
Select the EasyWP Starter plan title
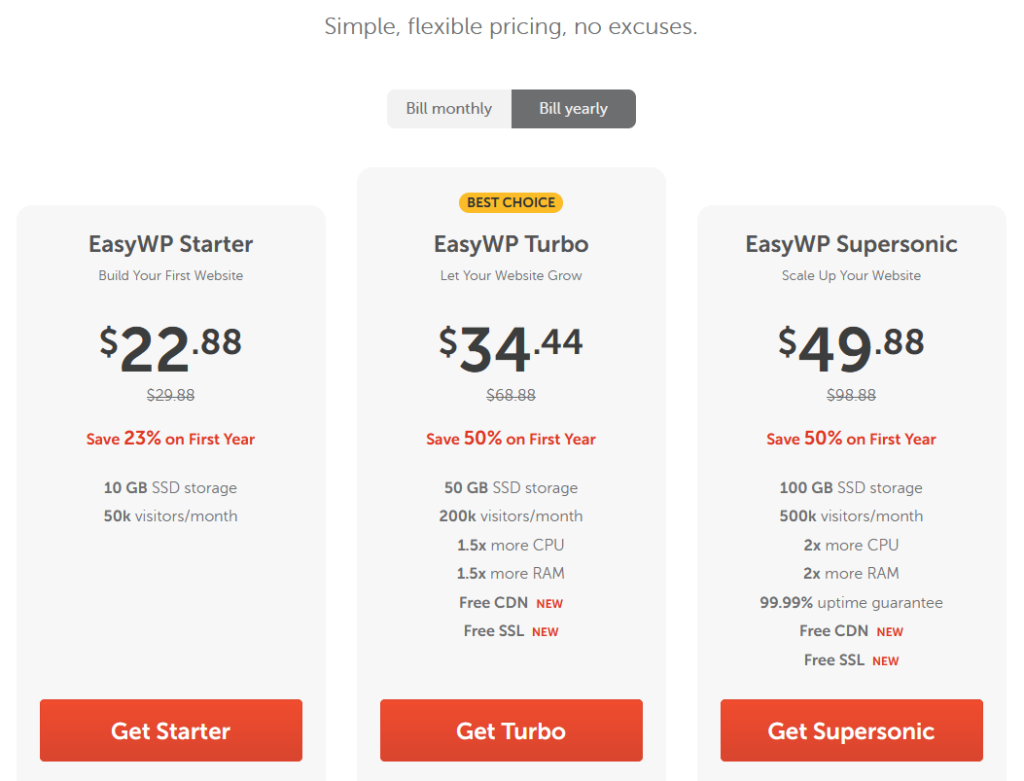point(171,244)
